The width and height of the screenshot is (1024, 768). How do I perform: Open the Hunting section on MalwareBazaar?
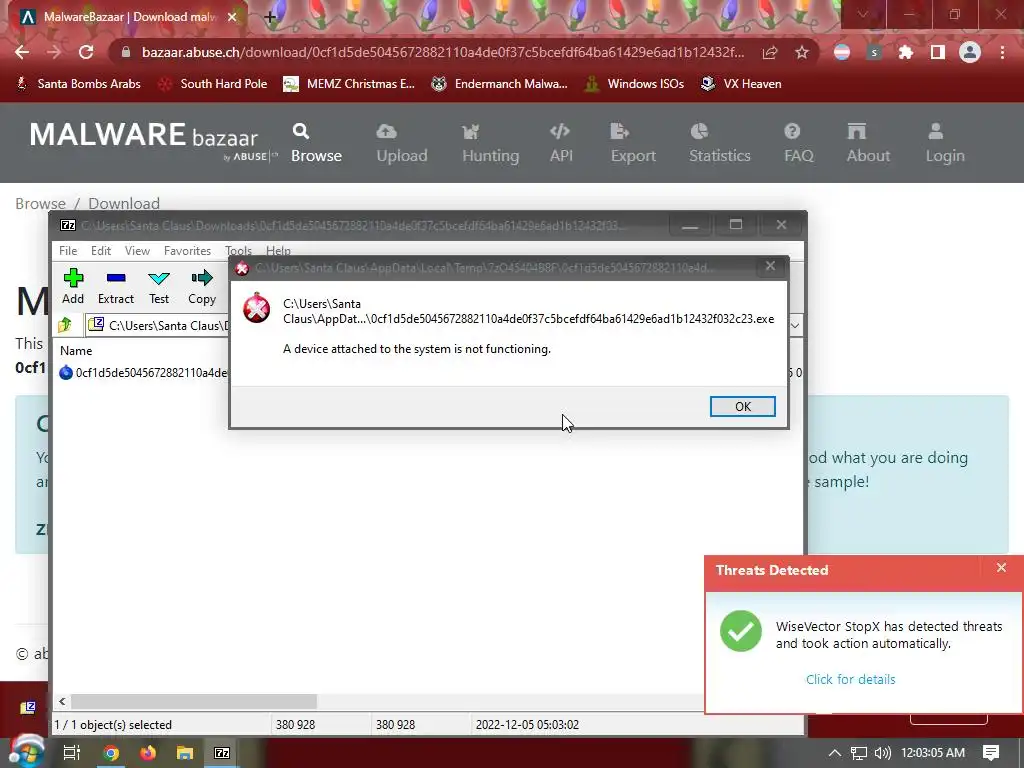point(490,143)
